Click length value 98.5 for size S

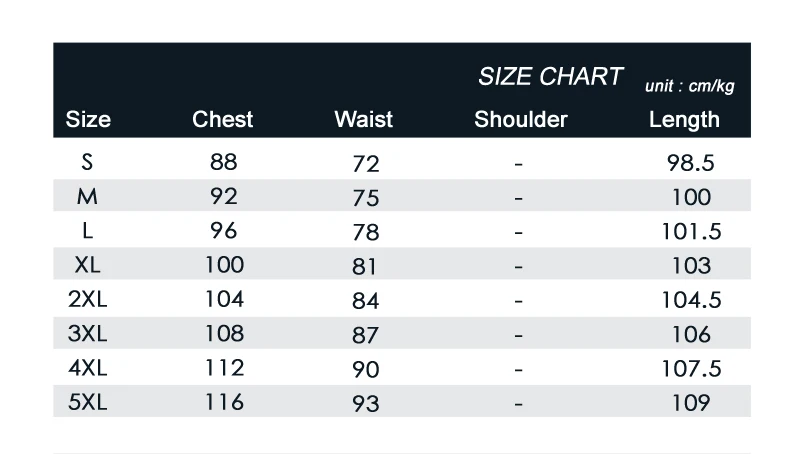coord(691,163)
